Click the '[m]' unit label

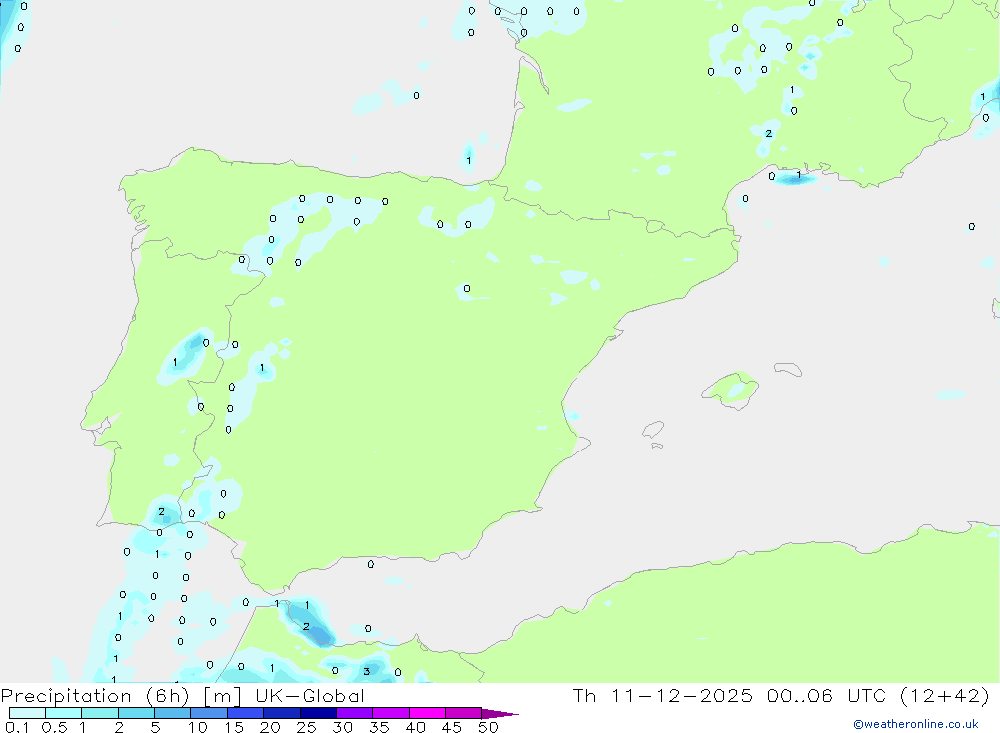click(x=223, y=695)
